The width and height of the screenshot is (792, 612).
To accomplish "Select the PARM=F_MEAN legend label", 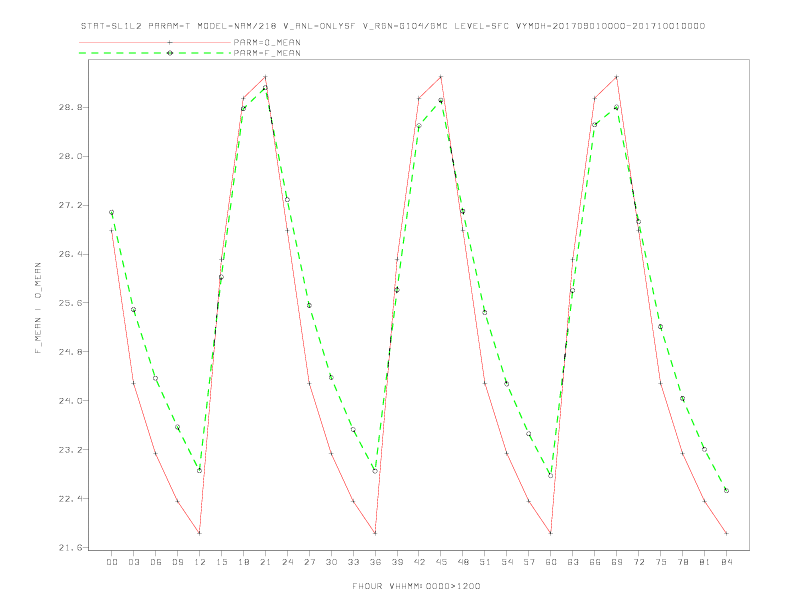I will [267, 53].
